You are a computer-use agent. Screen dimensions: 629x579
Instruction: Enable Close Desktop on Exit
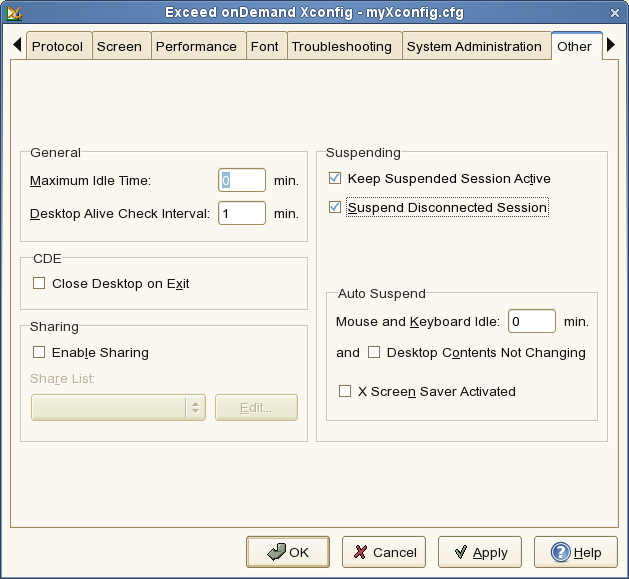[39, 284]
